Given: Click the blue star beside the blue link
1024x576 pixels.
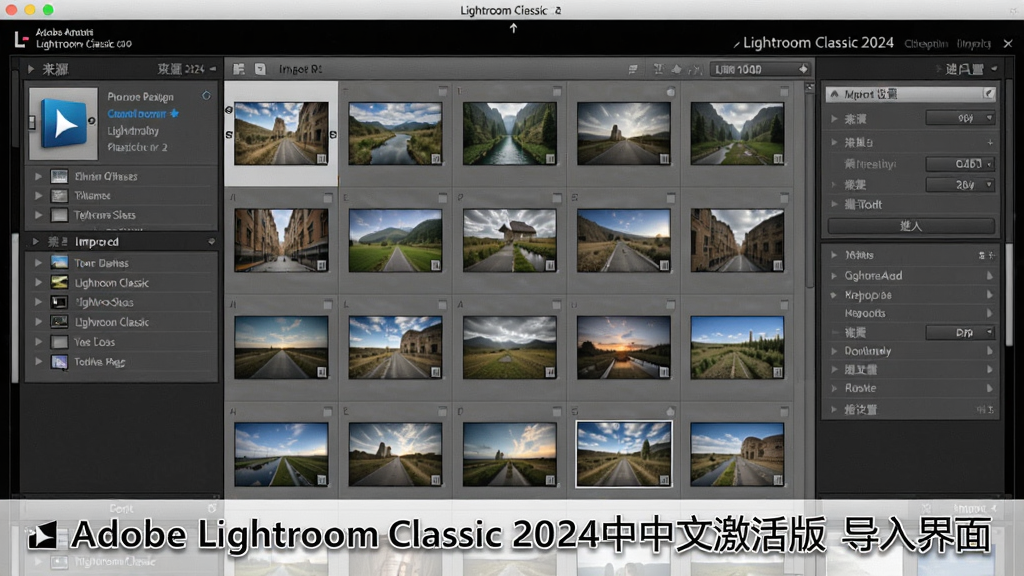Looking at the screenshot, I should (174, 114).
